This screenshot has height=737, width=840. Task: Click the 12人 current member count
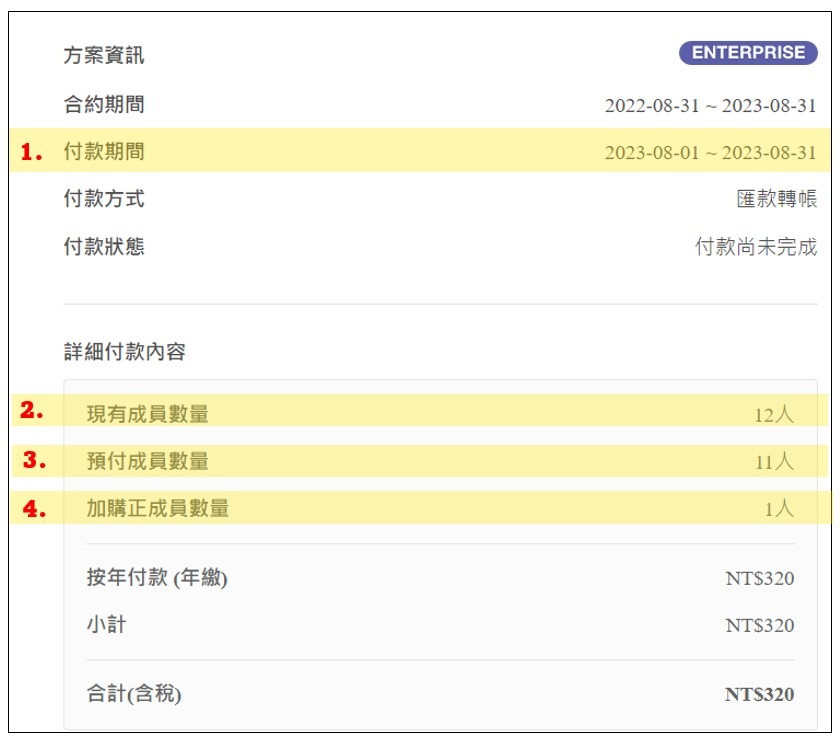click(774, 414)
